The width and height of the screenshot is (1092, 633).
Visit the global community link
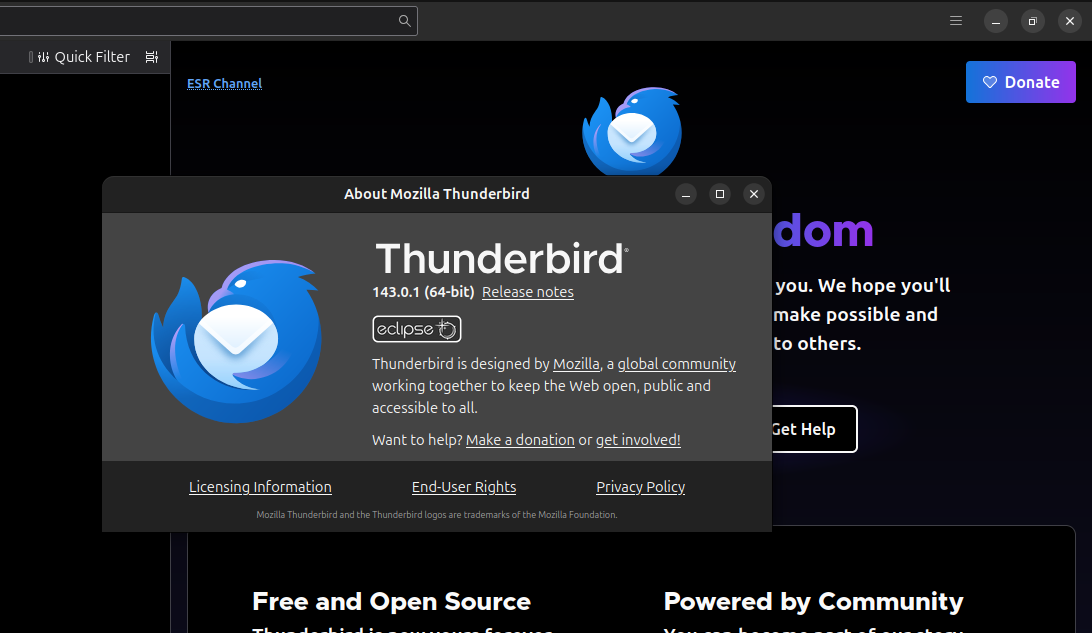(x=676, y=364)
